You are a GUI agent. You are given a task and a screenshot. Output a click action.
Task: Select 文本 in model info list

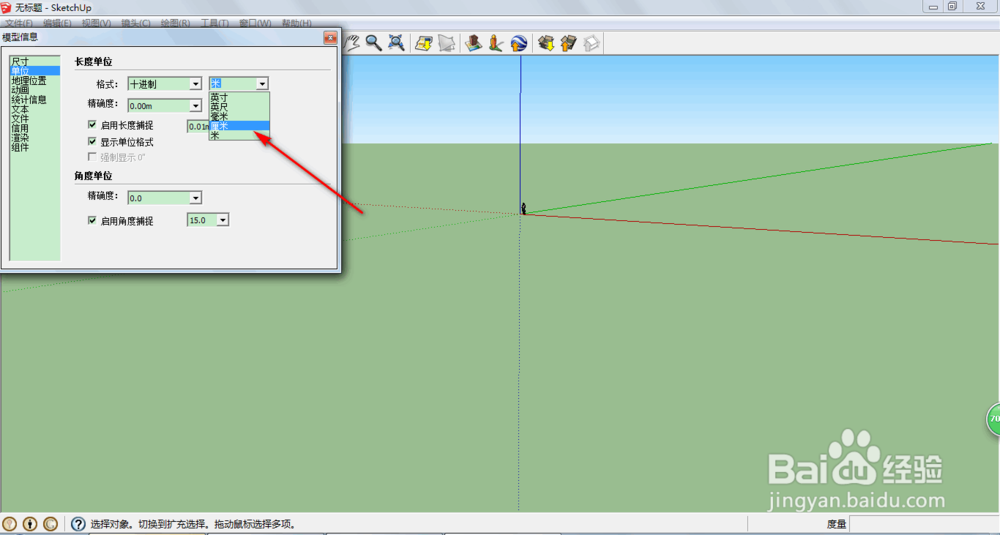click(35, 109)
